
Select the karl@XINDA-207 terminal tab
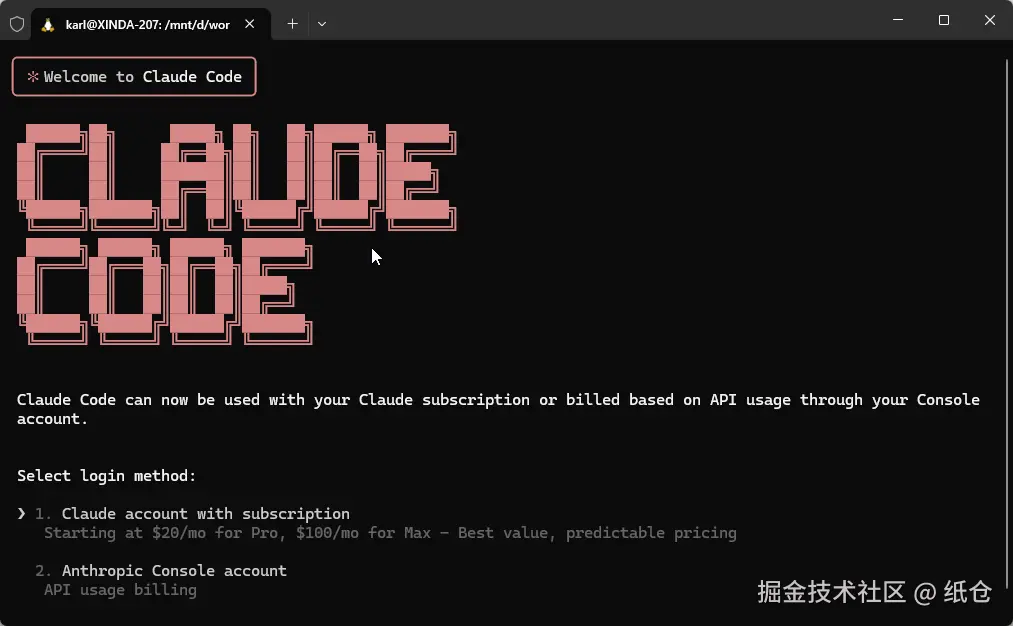click(151, 25)
